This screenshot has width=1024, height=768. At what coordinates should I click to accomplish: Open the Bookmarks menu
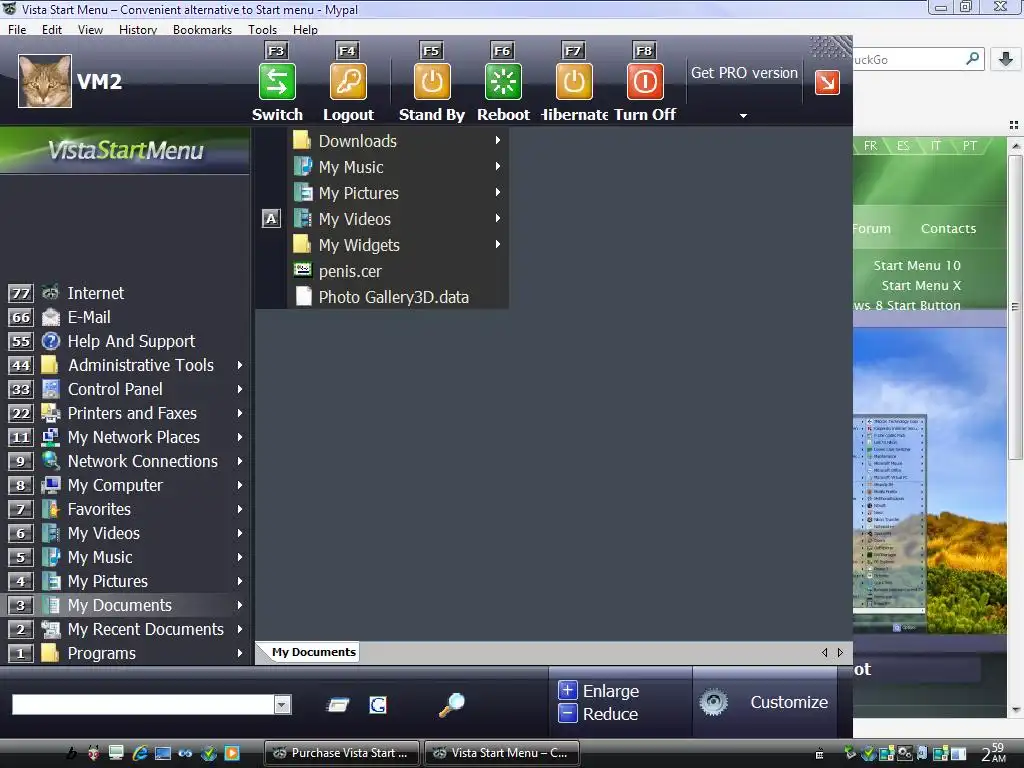point(202,29)
